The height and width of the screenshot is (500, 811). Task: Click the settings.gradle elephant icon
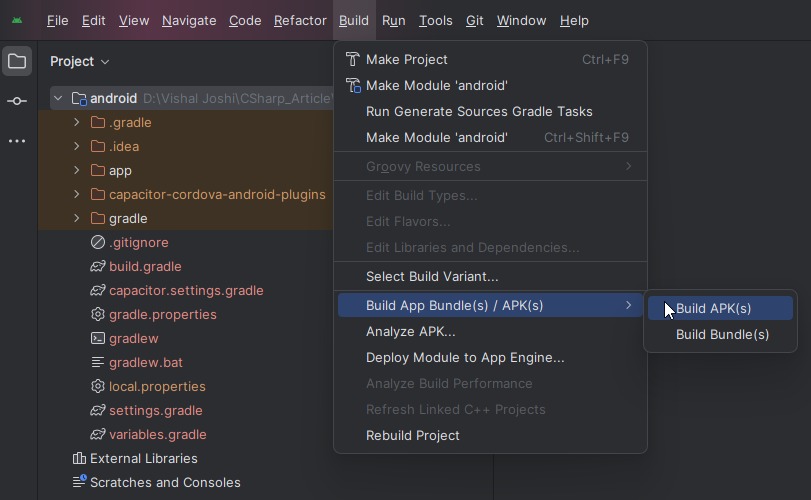coord(98,410)
